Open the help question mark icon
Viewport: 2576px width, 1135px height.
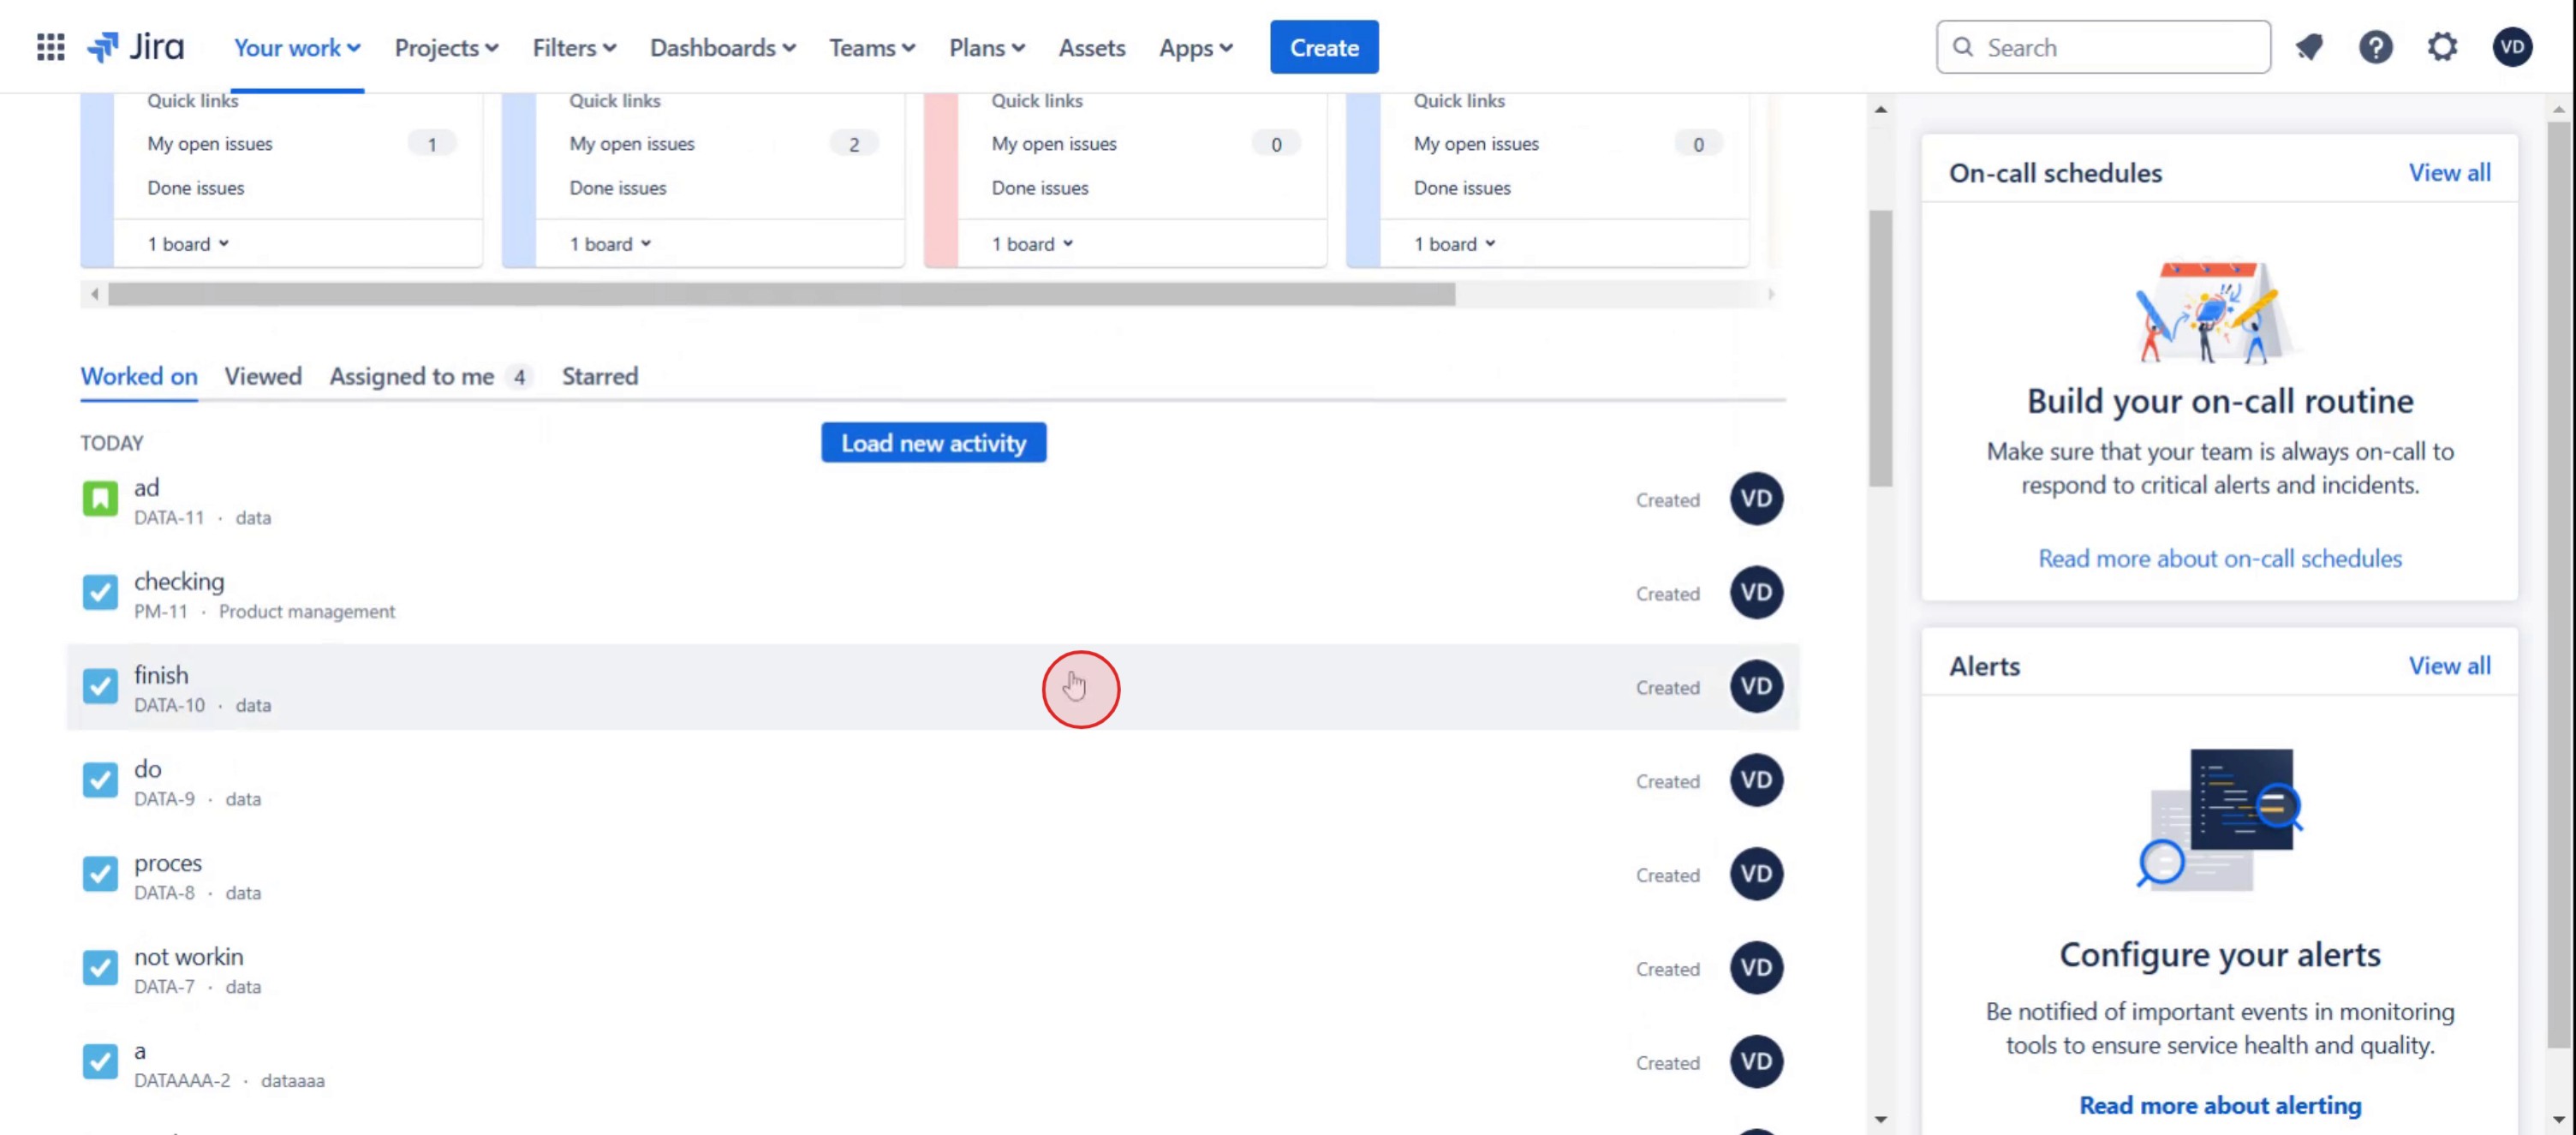(x=2375, y=47)
